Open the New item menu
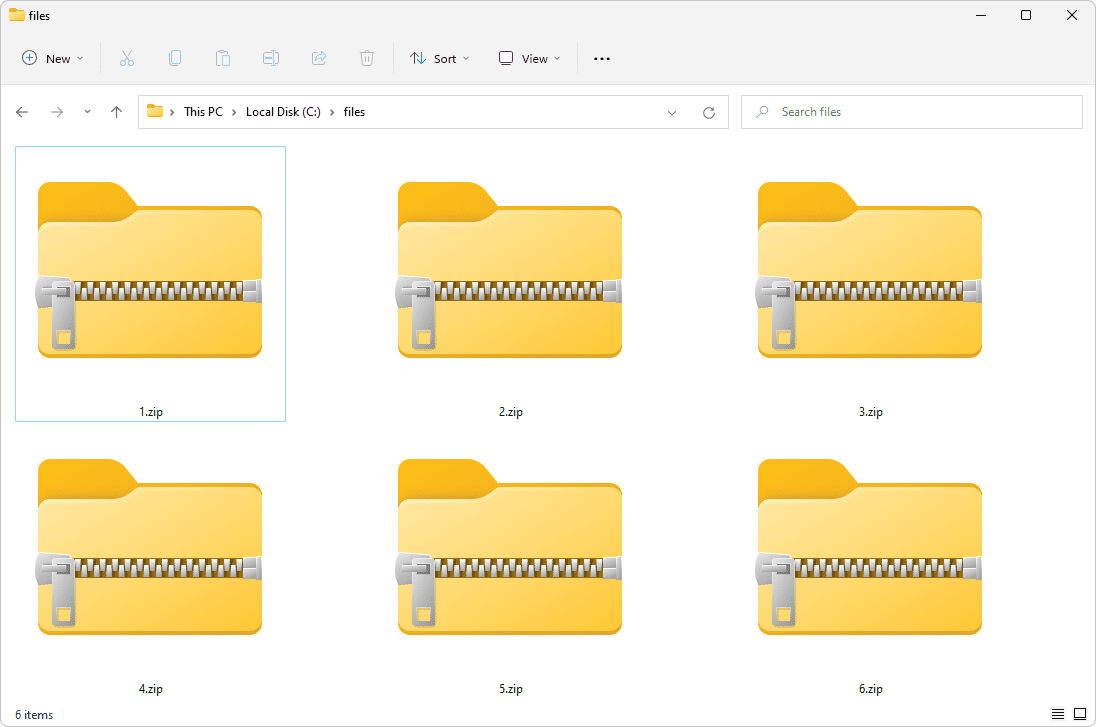This screenshot has width=1096, height=727. click(52, 58)
